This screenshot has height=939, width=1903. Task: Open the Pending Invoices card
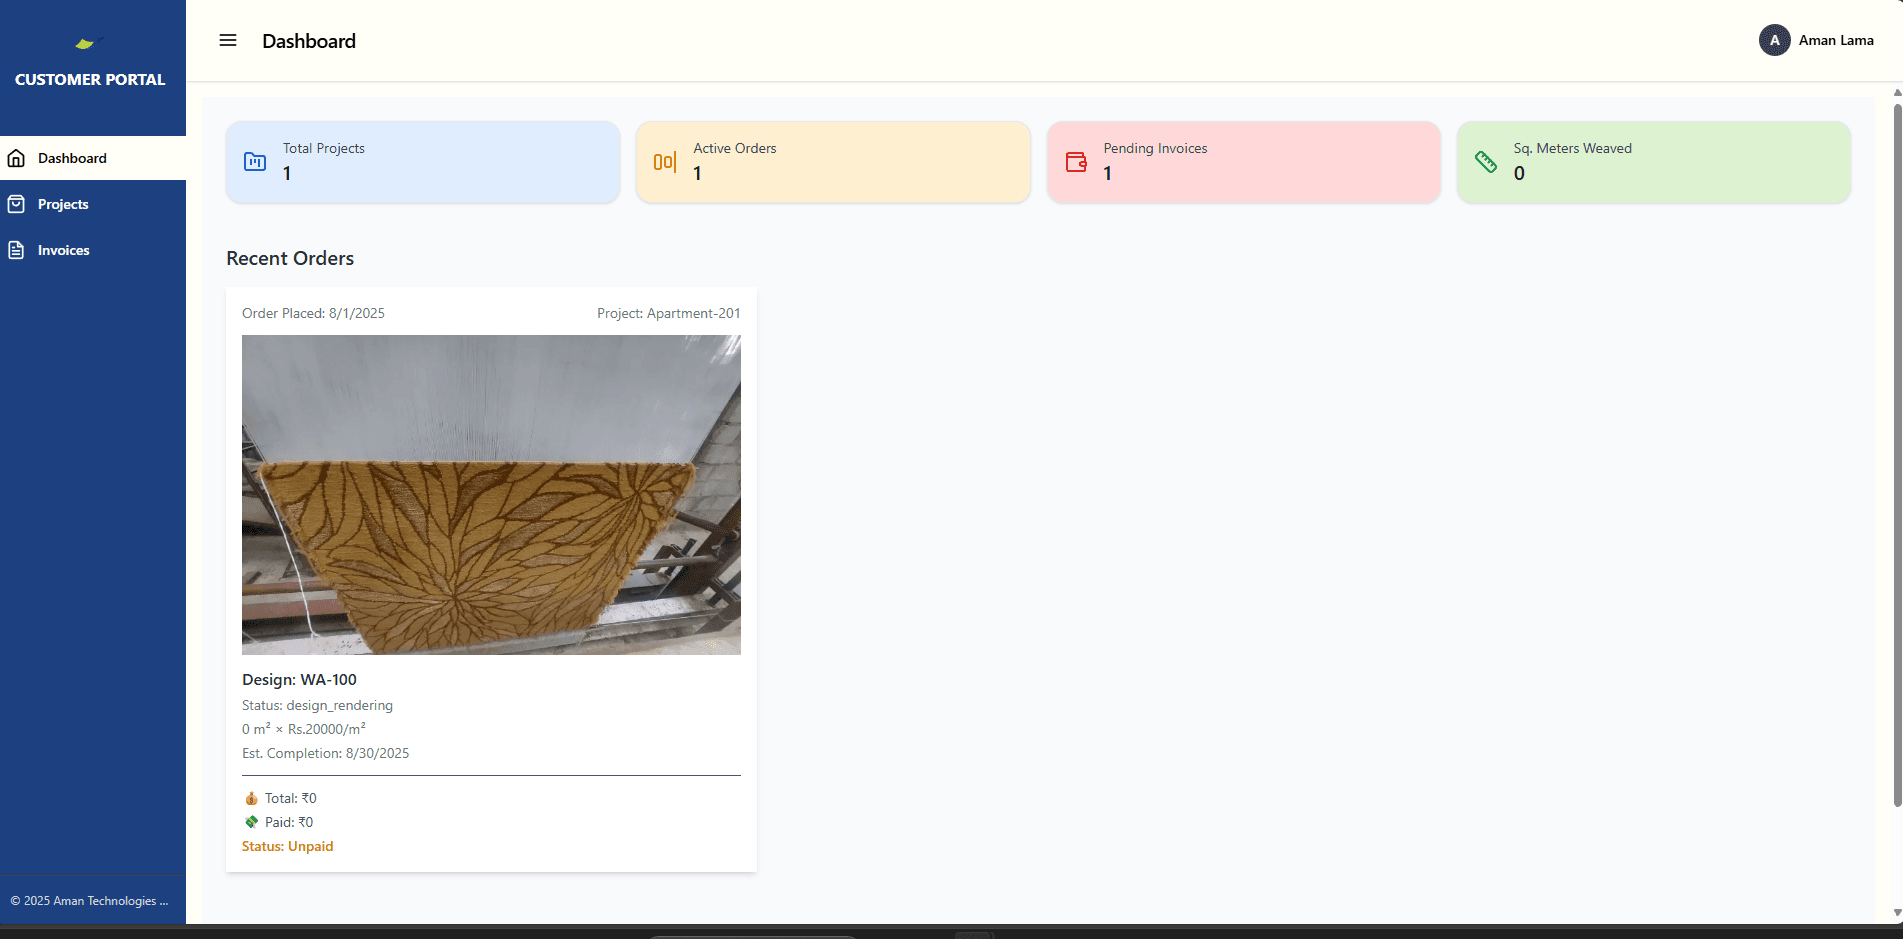[1243, 162]
